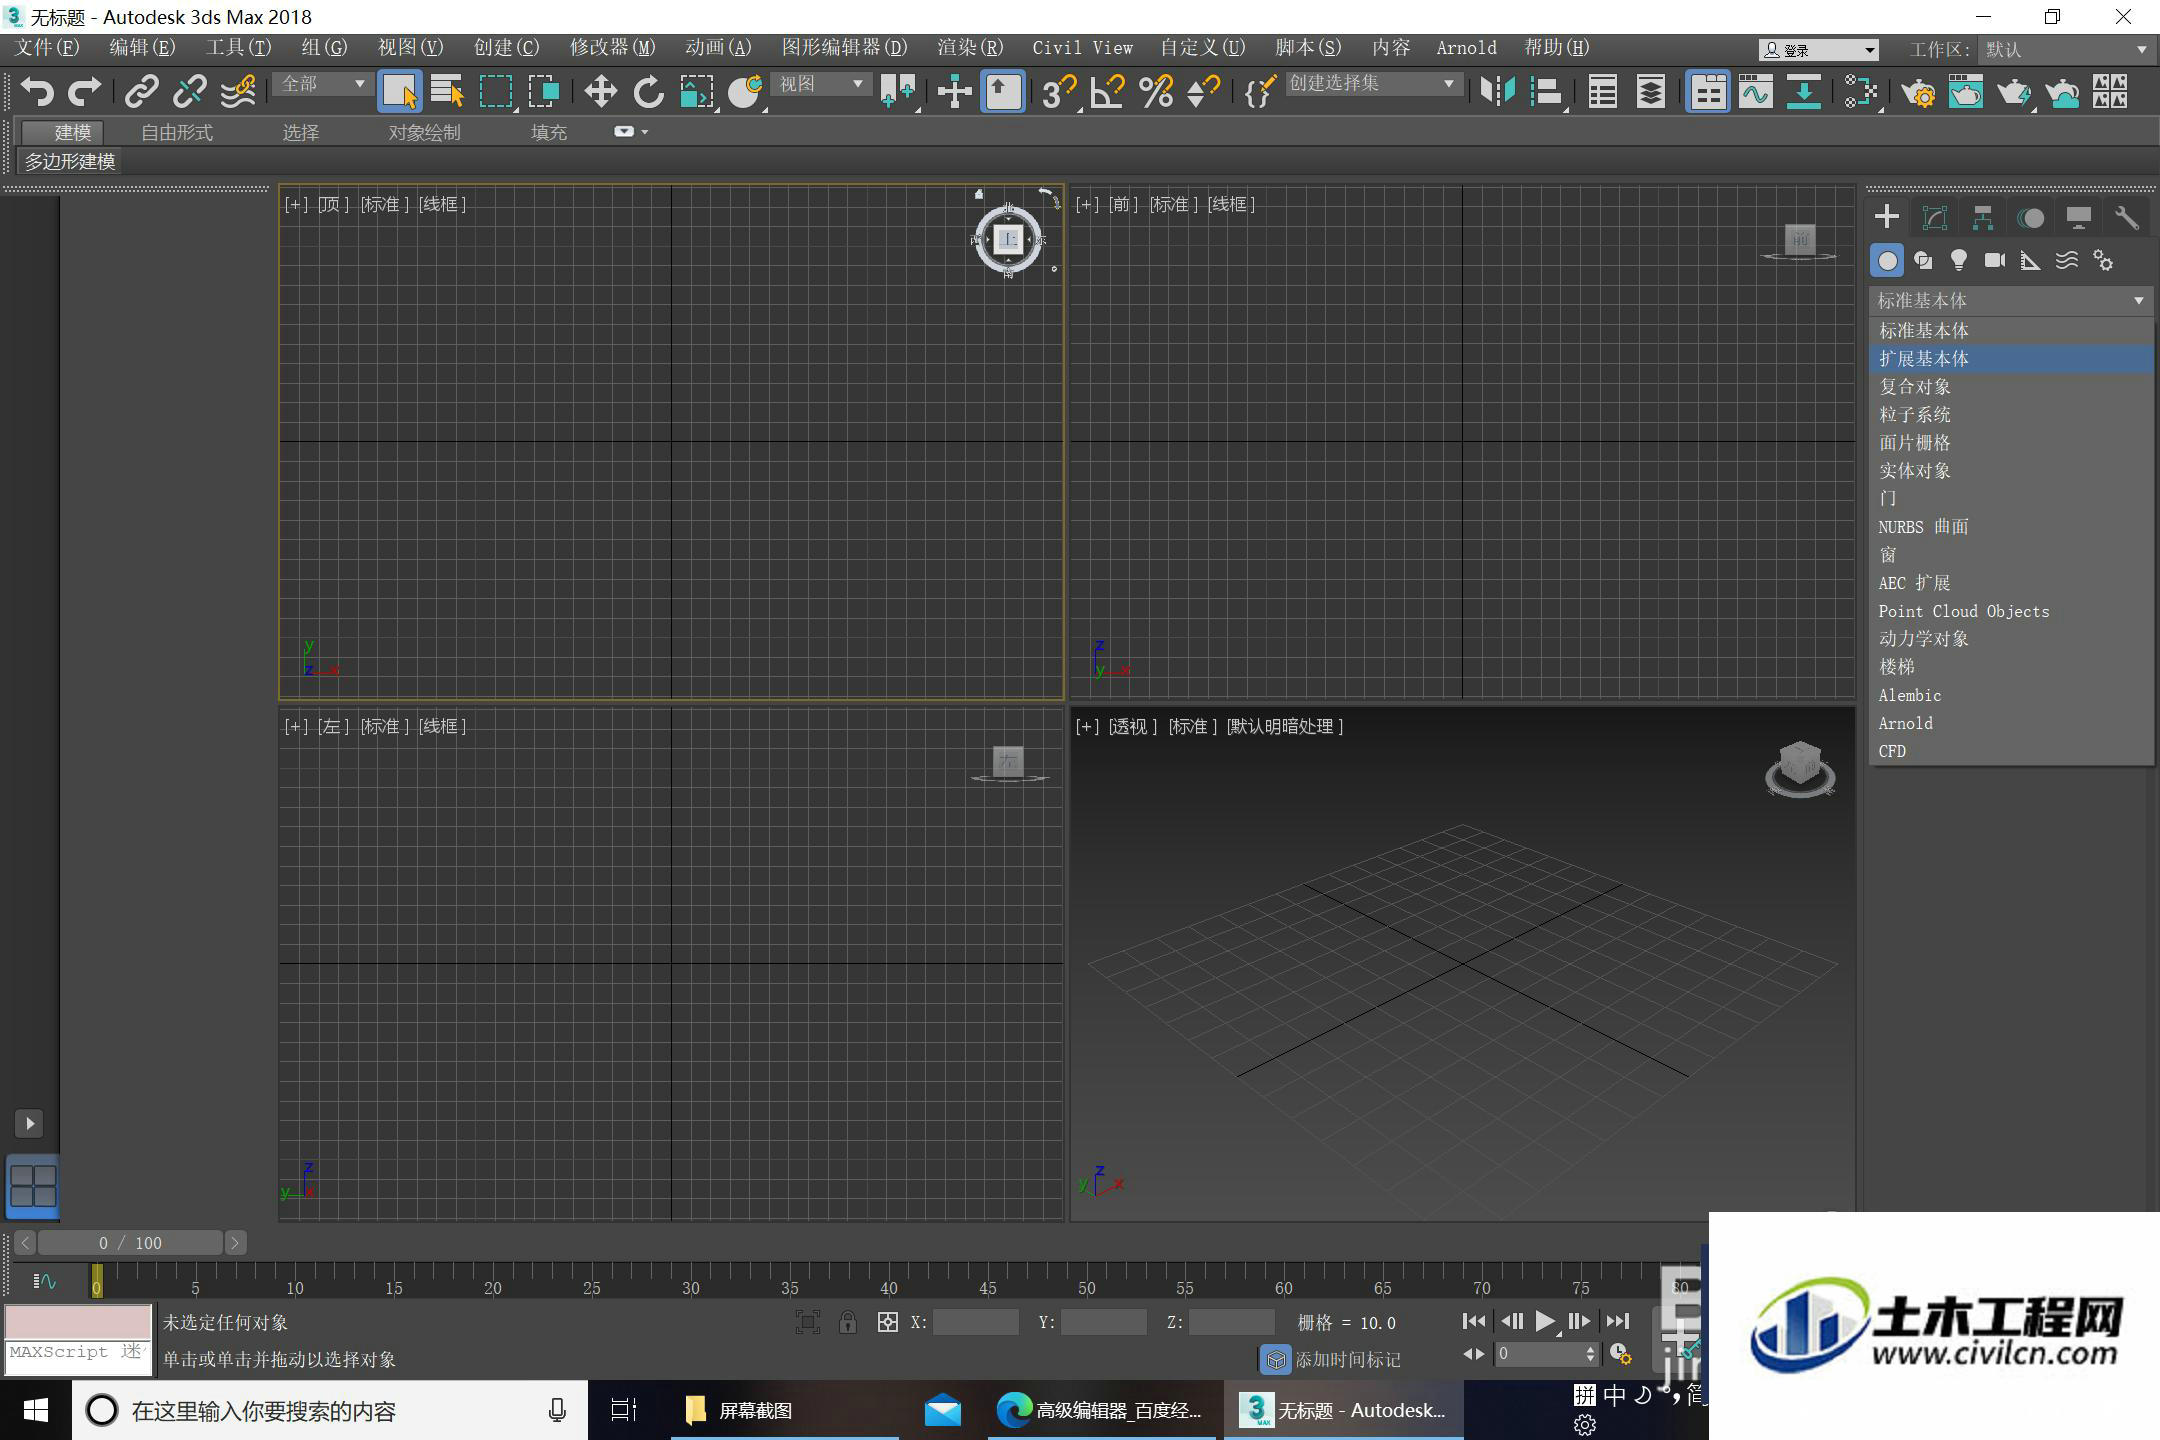Select the Rotate tool
Image resolution: width=2160 pixels, height=1440 pixels.
tap(648, 92)
